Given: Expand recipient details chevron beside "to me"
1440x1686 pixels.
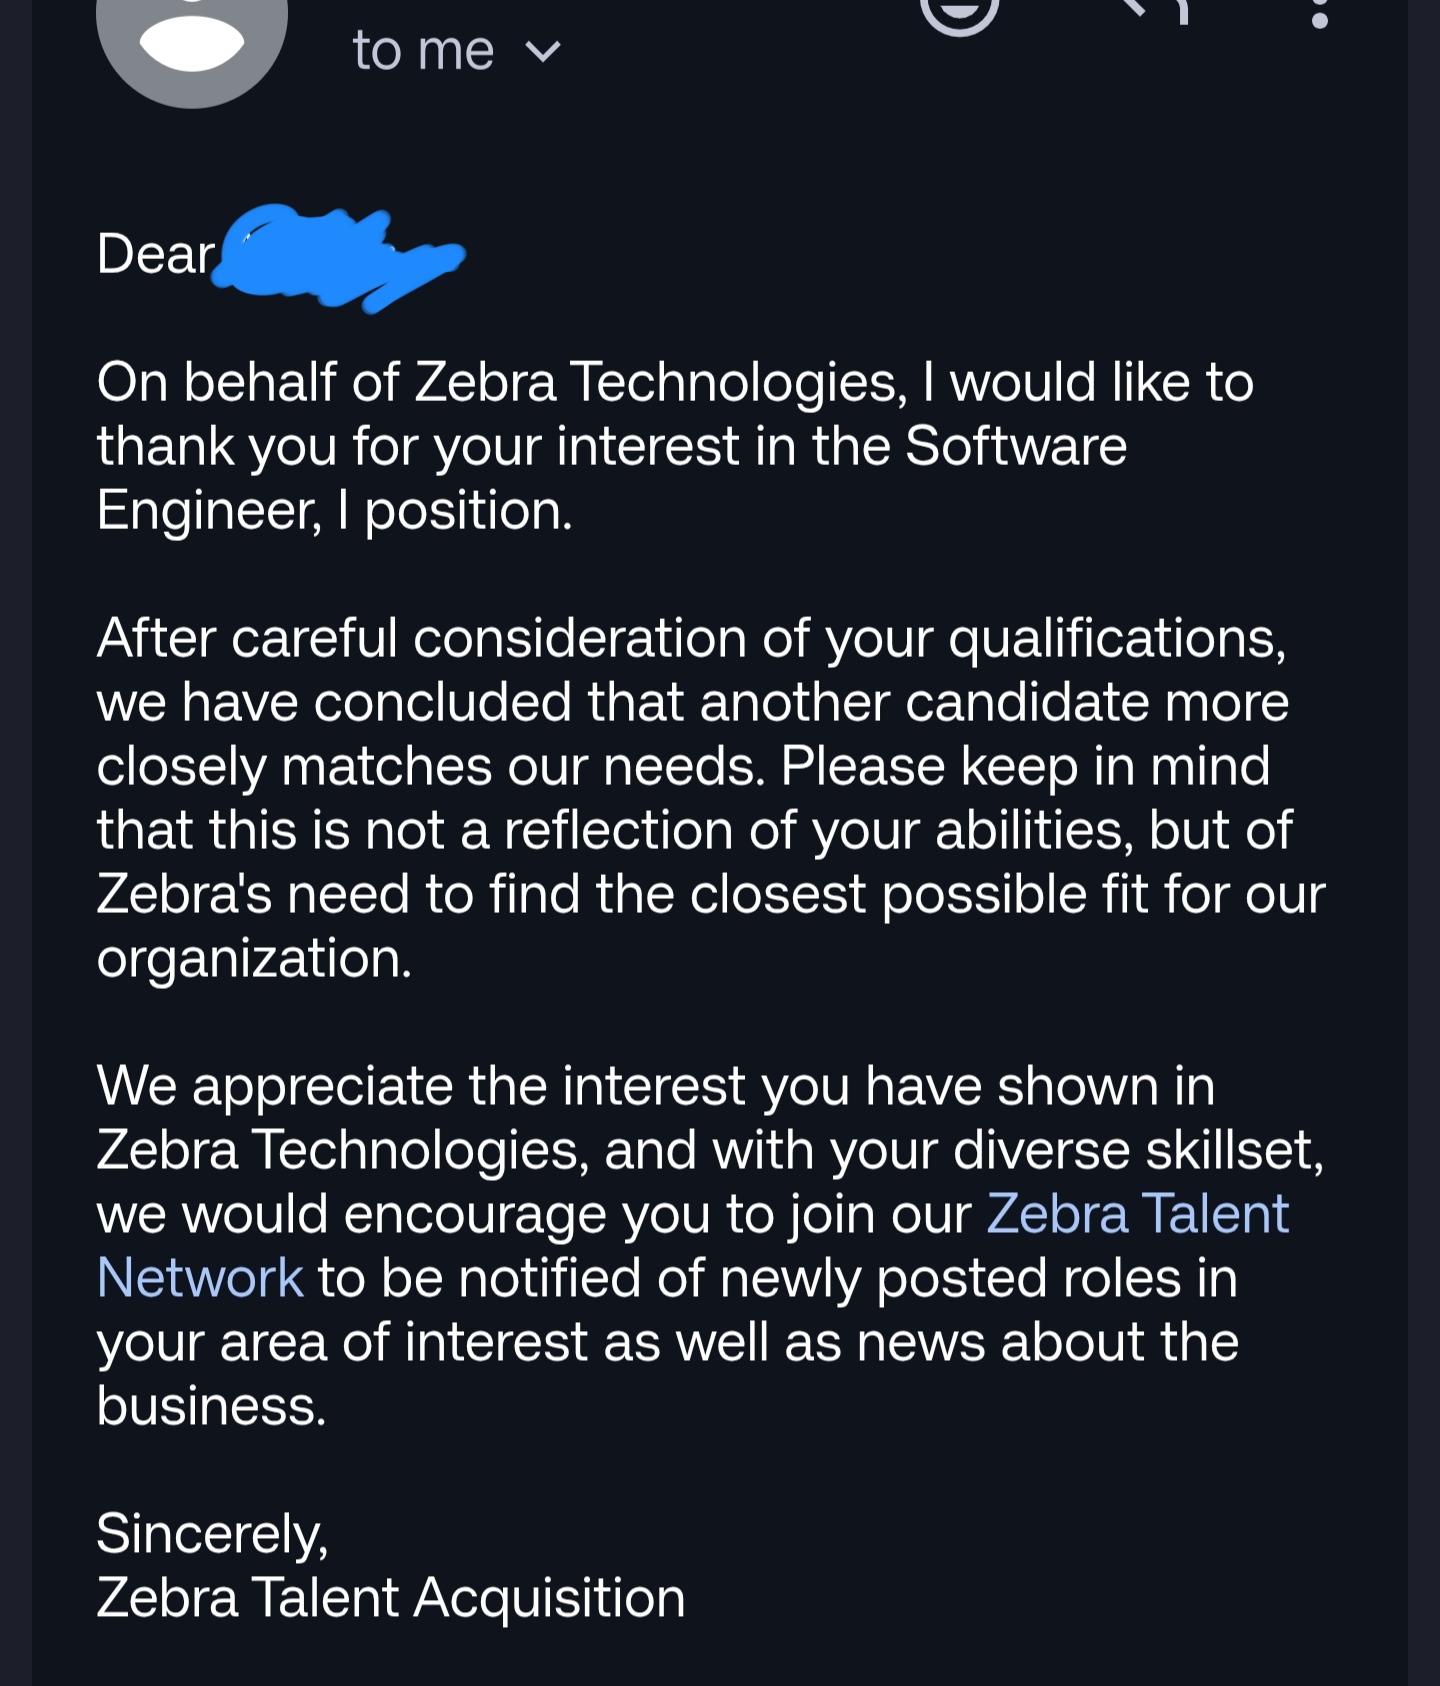Looking at the screenshot, I should (543, 51).
